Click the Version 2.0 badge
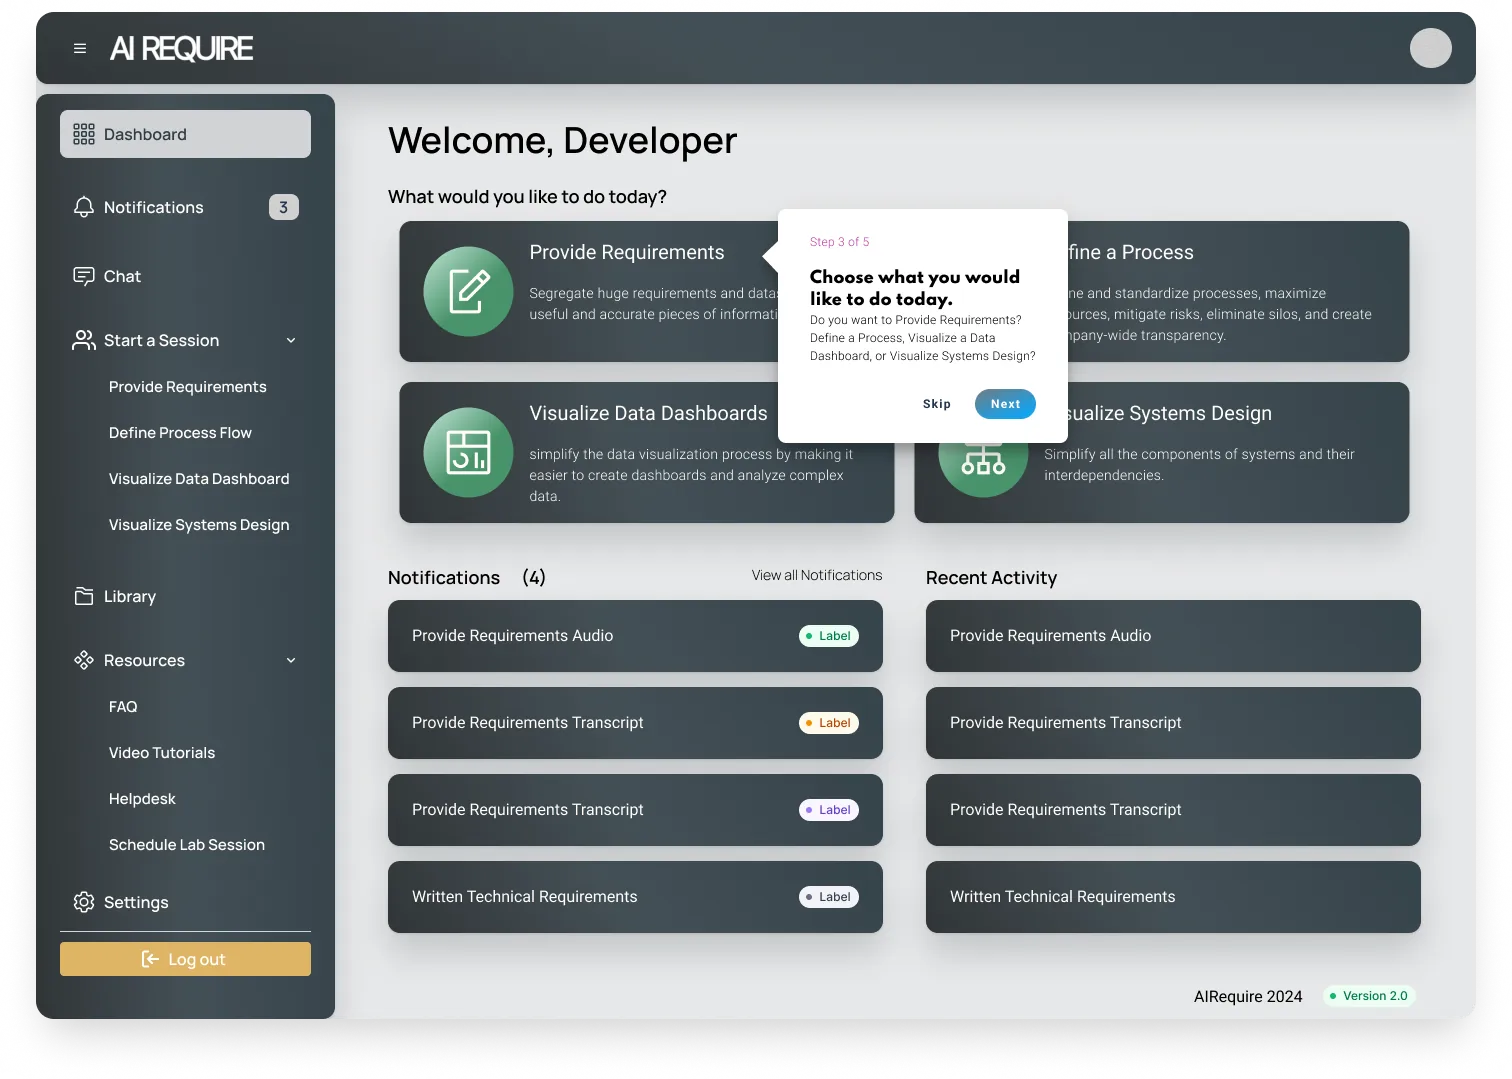Screen dimensions: 1512x1079 coord(1369,996)
